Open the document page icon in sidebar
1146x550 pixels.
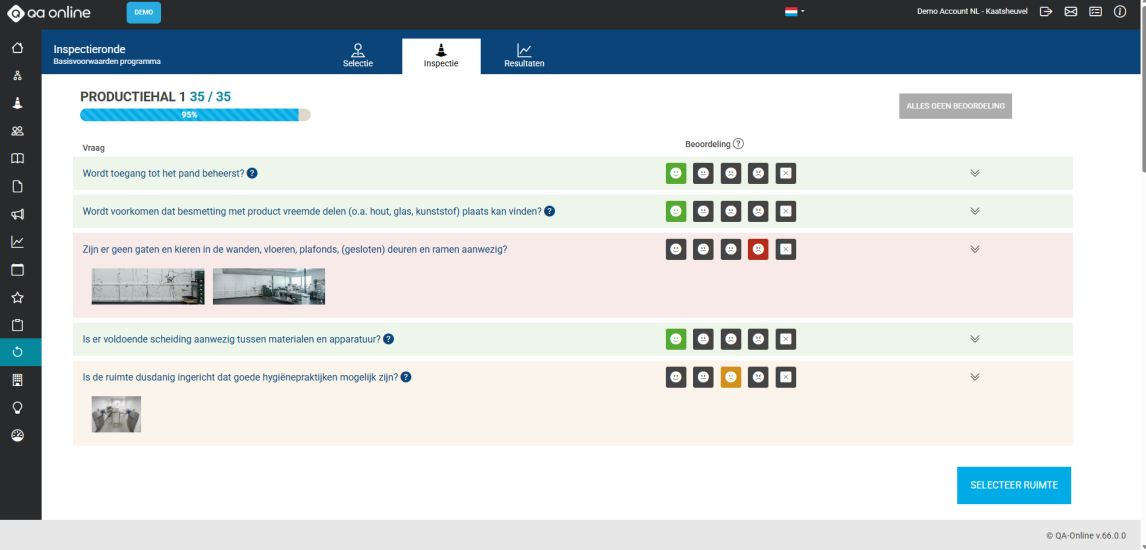click(x=18, y=186)
